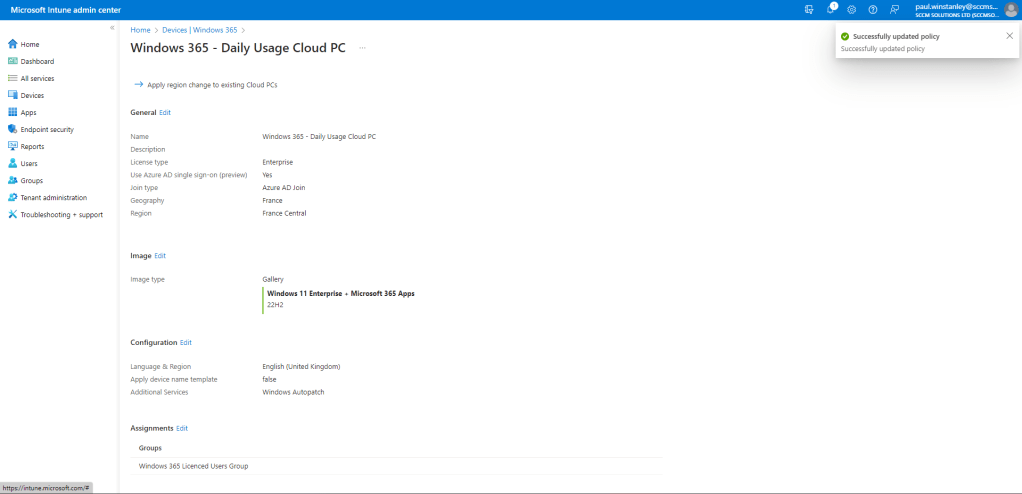
Task: Edit the General section
Action: (x=165, y=113)
